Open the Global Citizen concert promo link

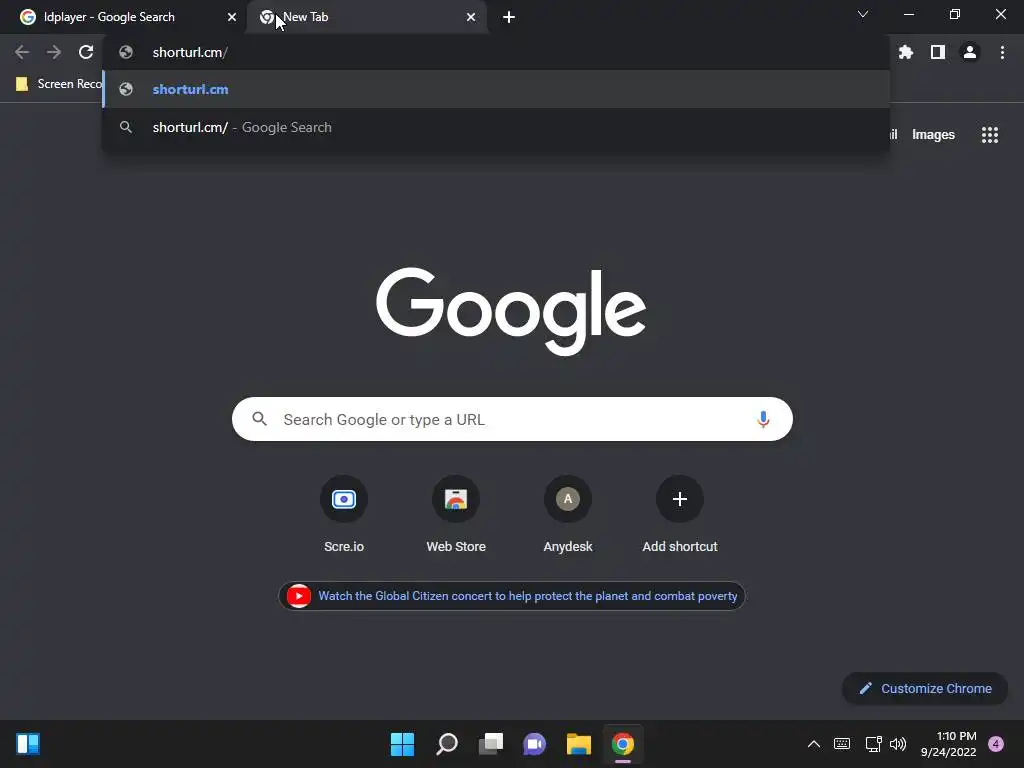(x=512, y=596)
